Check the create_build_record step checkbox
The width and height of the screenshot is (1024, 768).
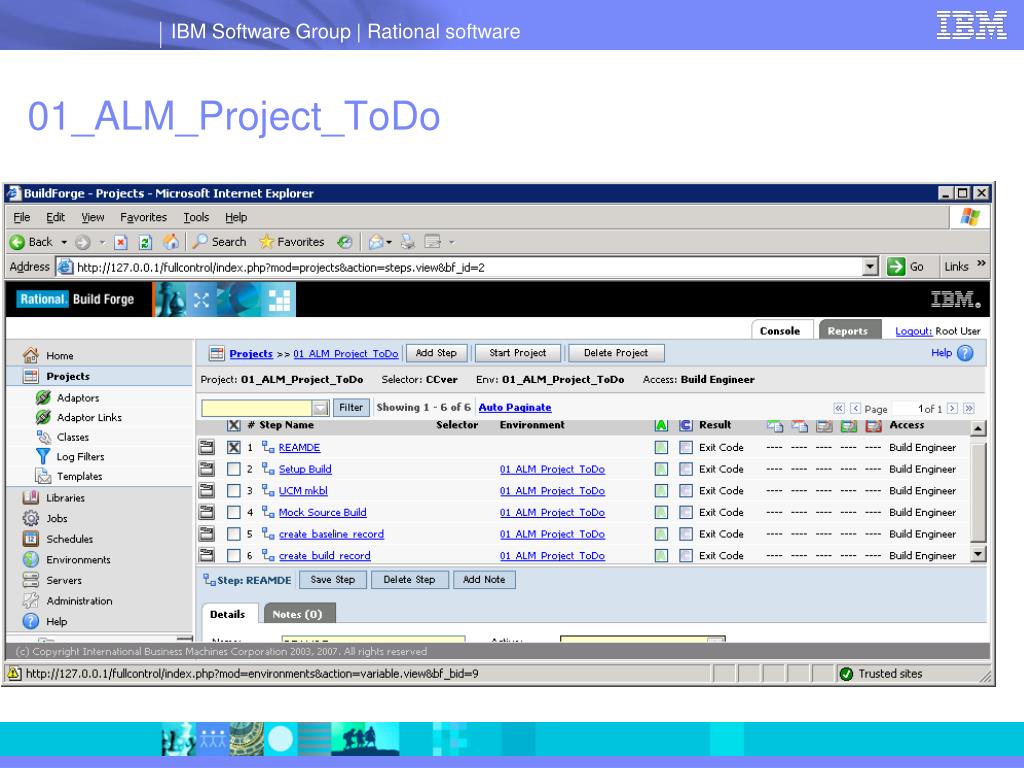(x=234, y=556)
